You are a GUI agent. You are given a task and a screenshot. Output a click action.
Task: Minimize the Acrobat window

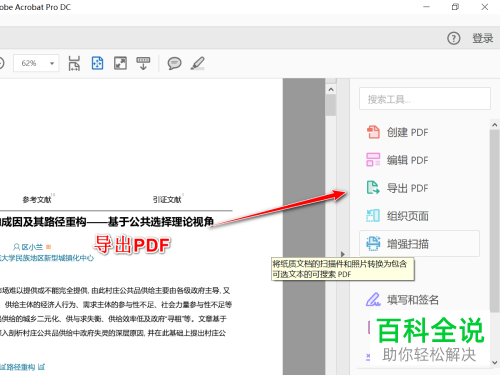[x=426, y=7]
